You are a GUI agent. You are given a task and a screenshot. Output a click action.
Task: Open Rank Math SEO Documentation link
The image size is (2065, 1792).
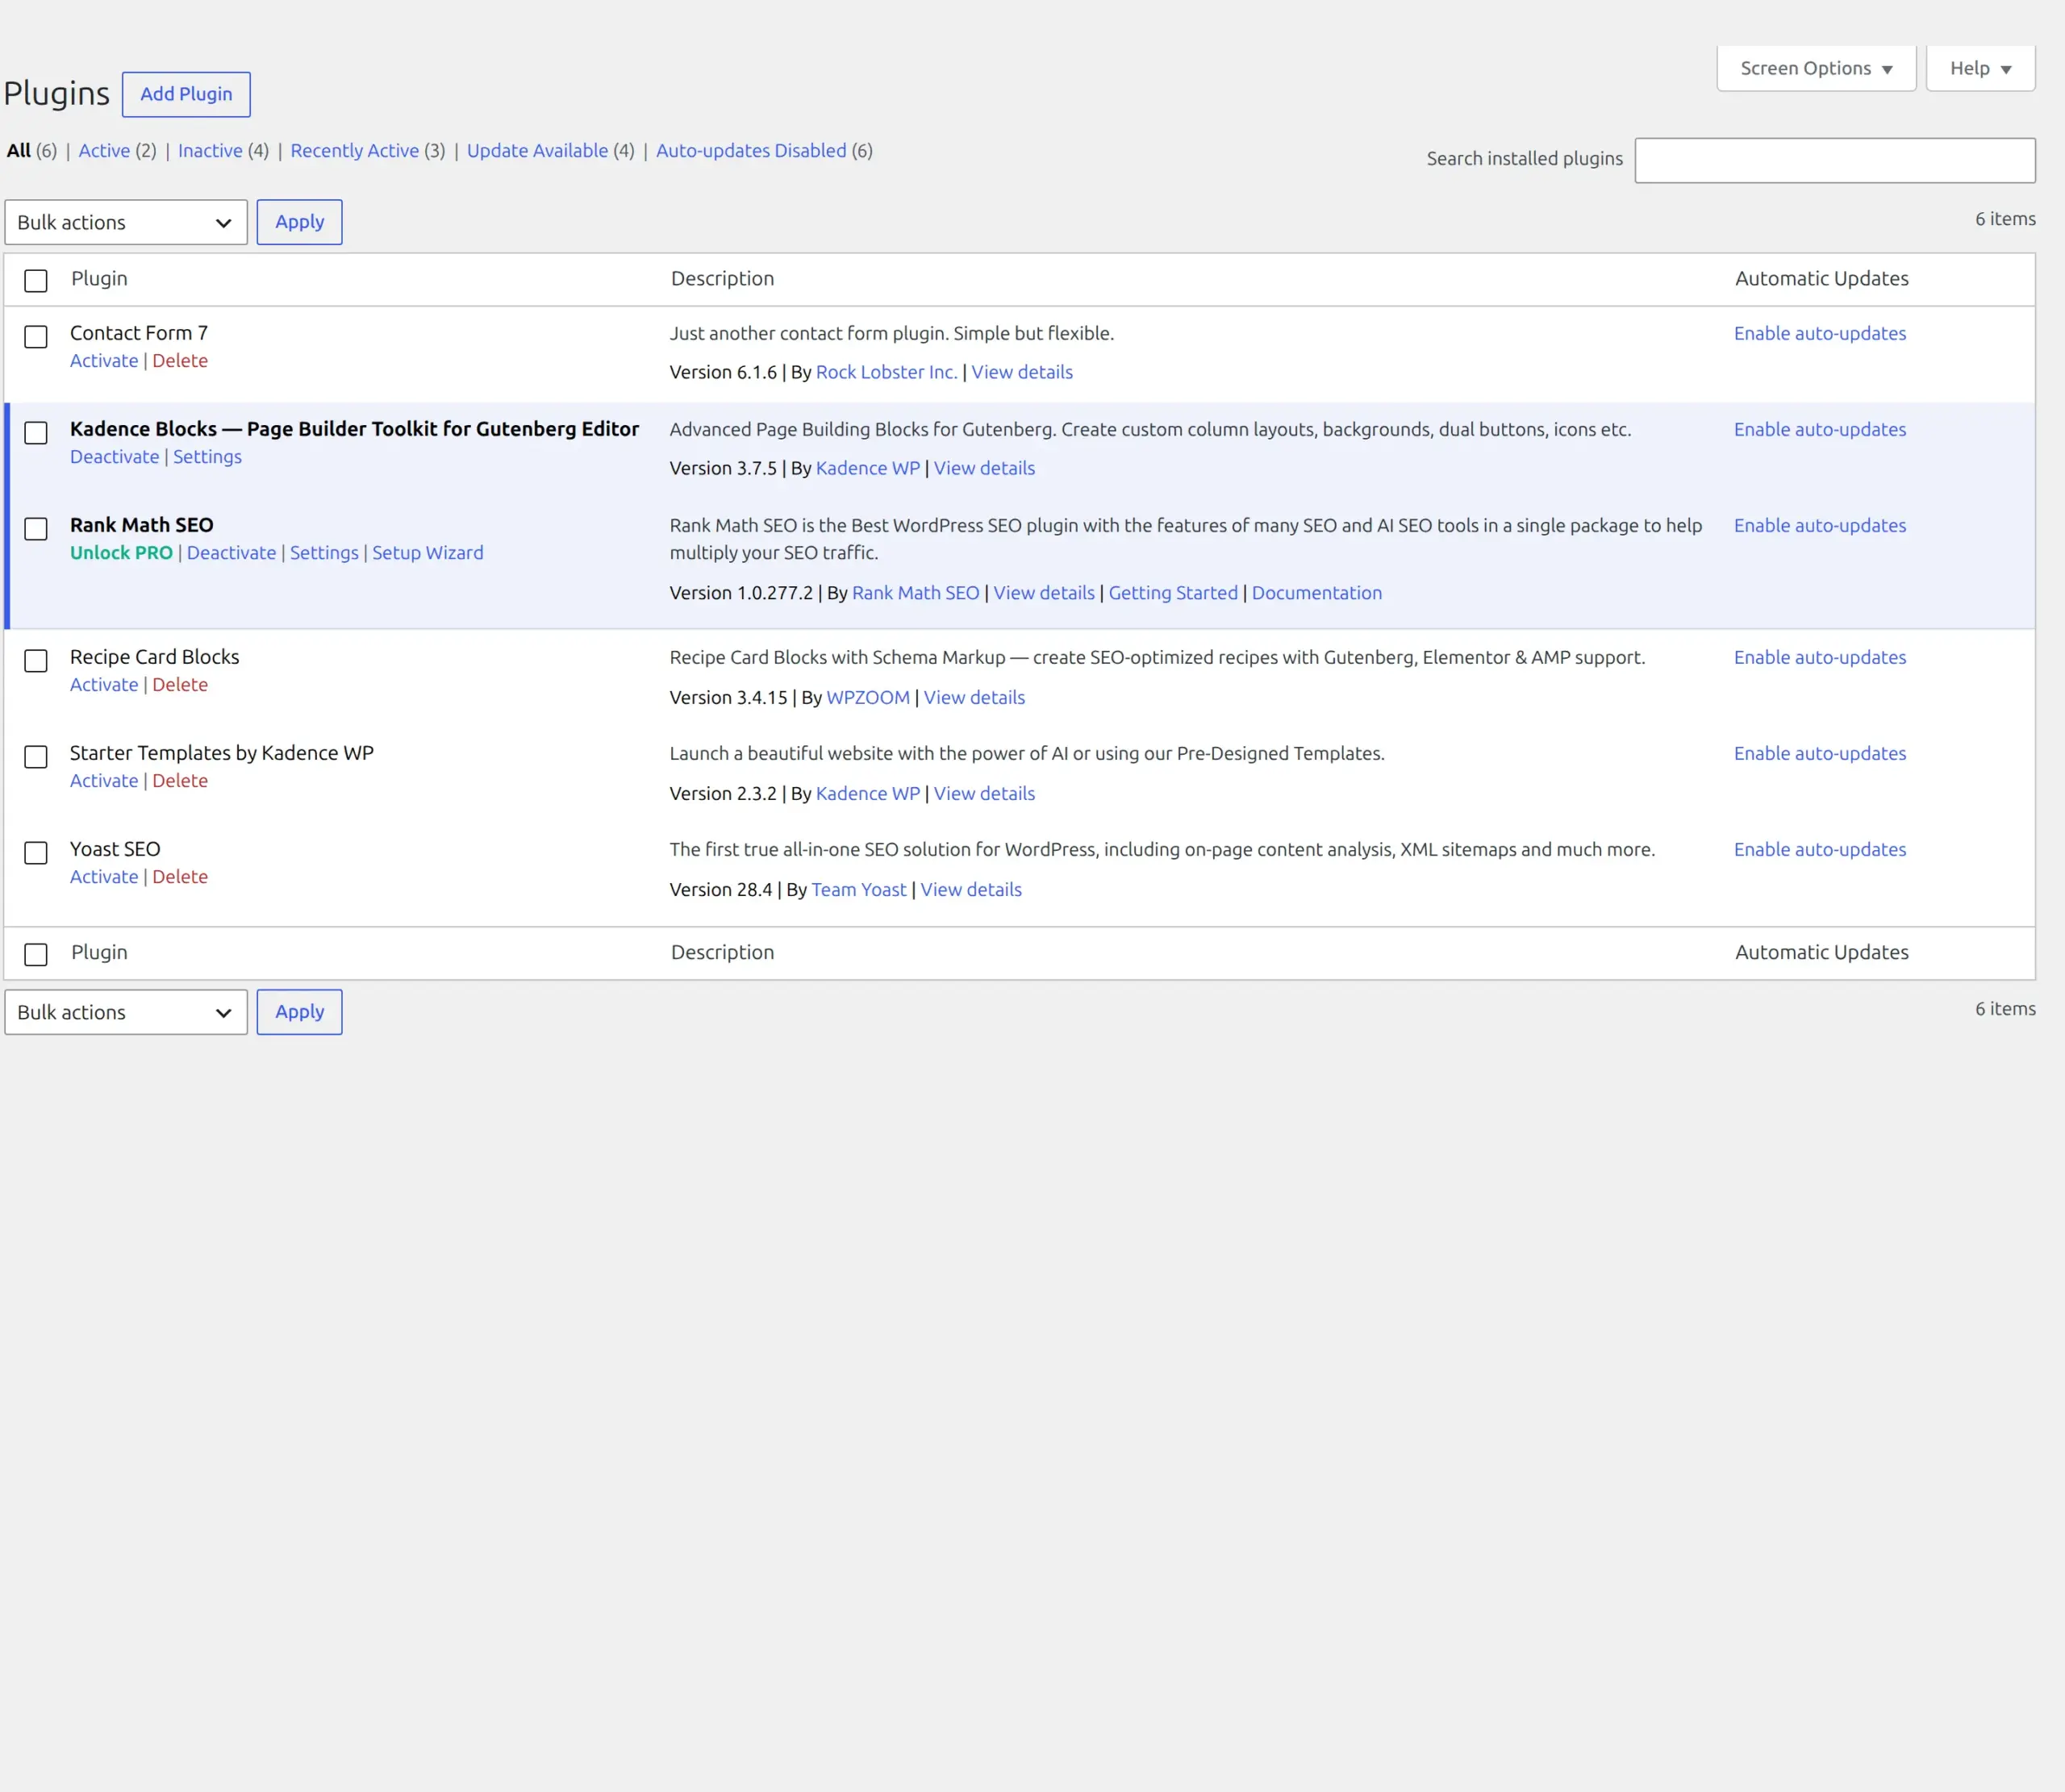pyautogui.click(x=1316, y=592)
